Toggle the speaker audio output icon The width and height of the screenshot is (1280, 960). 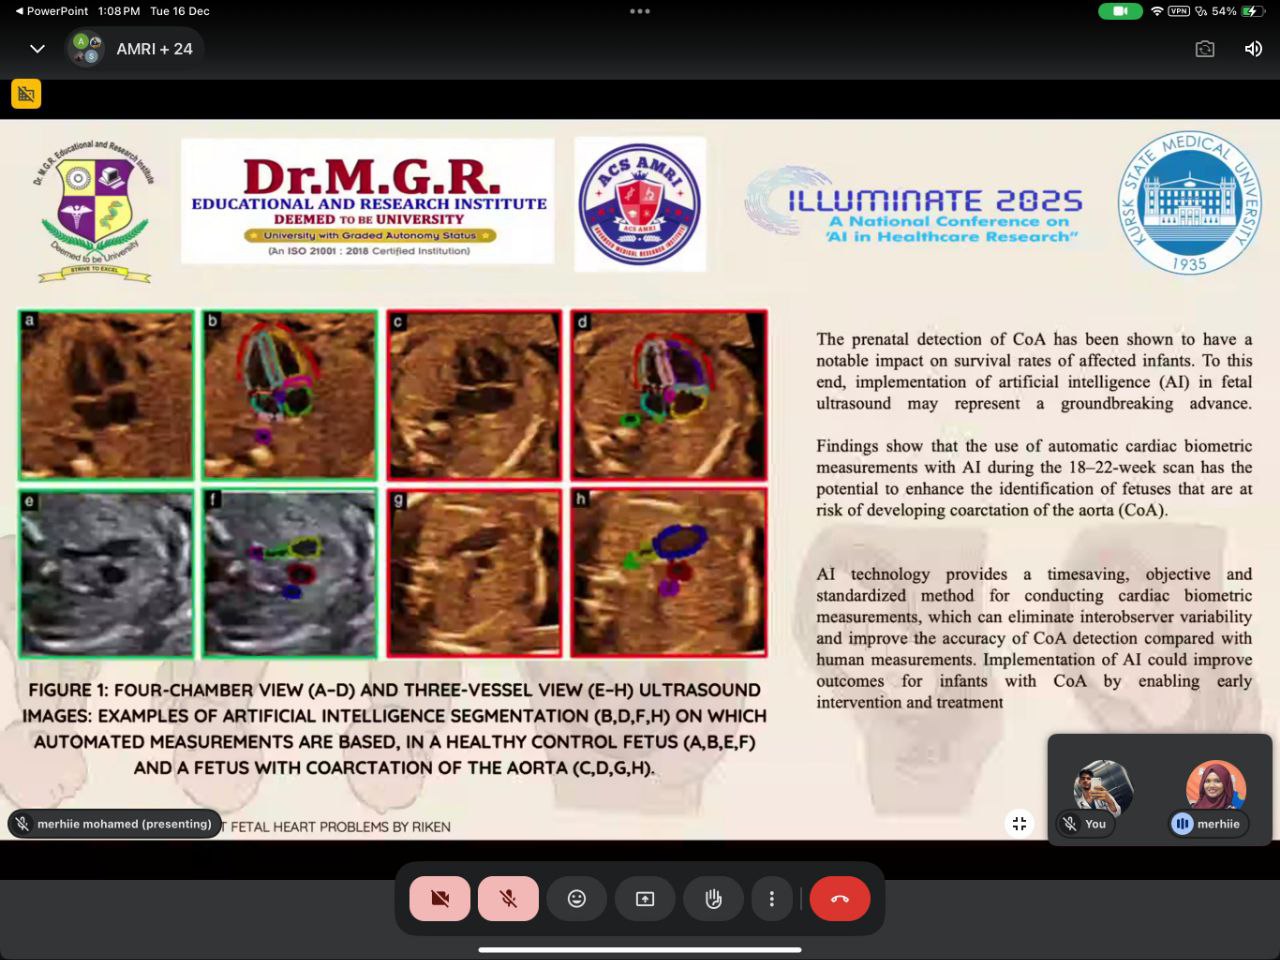[1253, 49]
